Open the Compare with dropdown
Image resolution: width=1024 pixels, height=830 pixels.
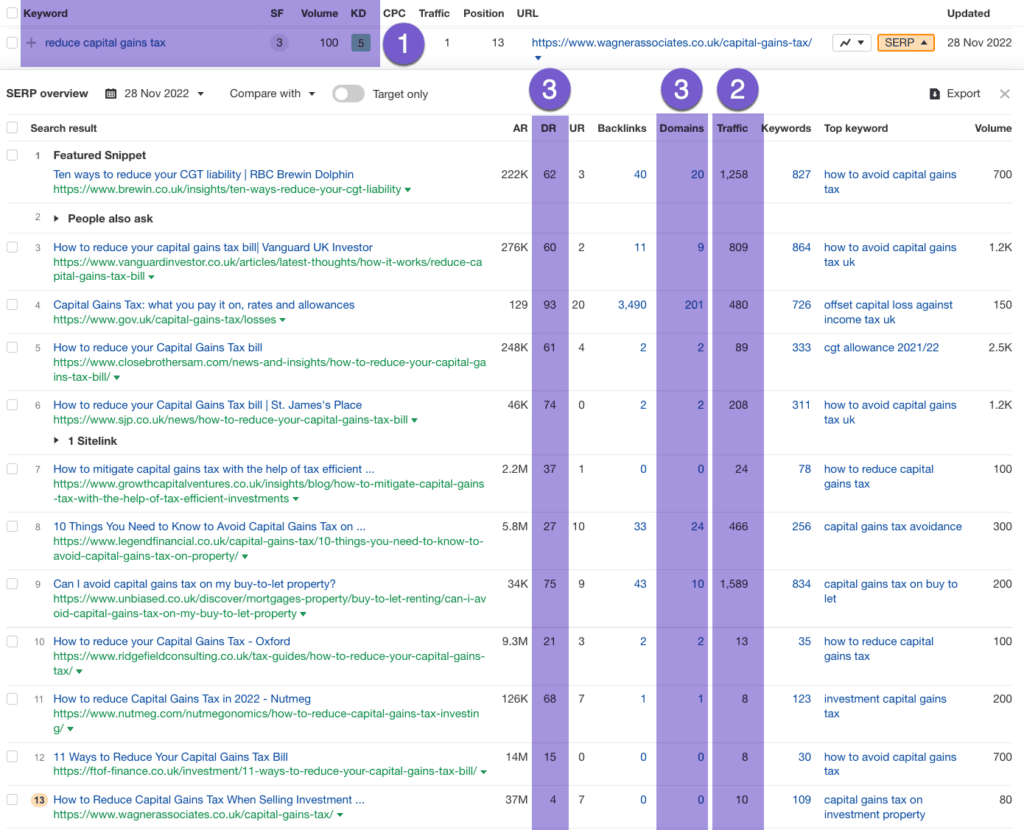click(x=272, y=94)
